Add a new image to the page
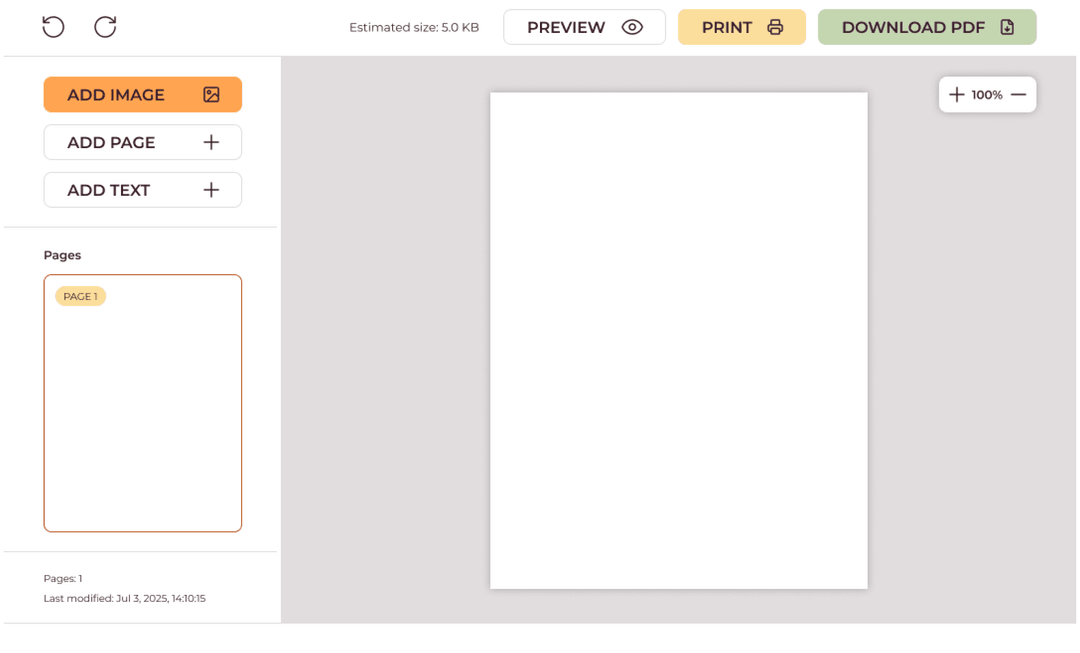The image size is (1080, 653). 142,94
